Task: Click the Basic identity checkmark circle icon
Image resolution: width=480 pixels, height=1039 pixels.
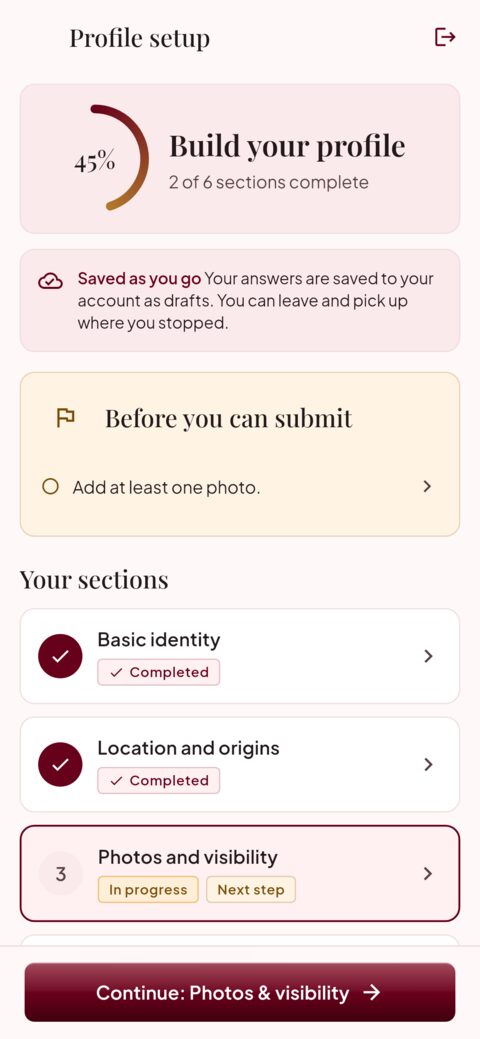Action: pos(60,656)
